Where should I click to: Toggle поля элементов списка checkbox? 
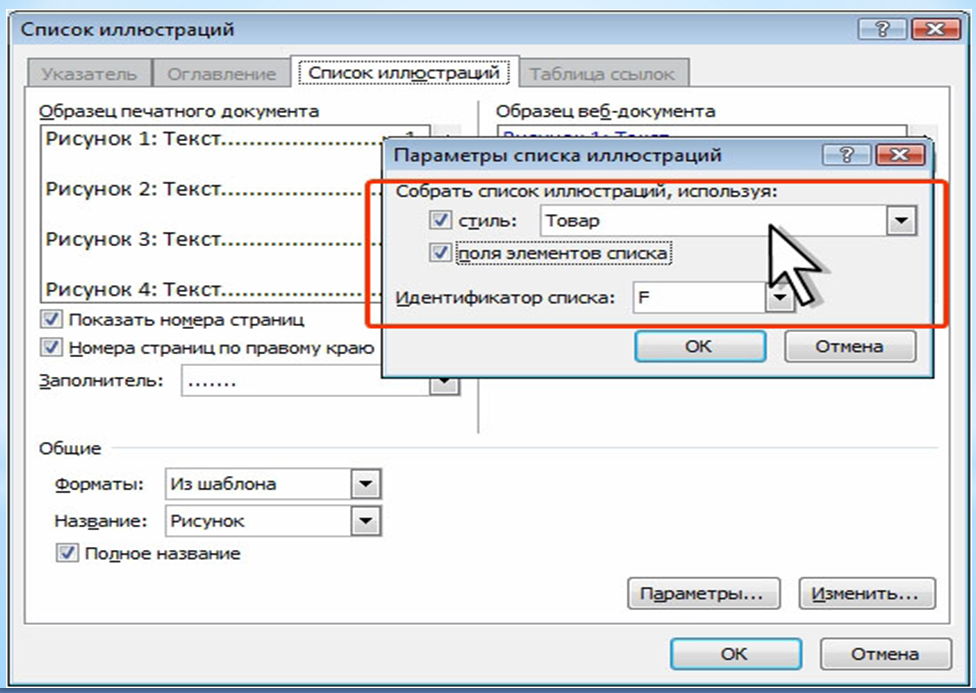440,253
